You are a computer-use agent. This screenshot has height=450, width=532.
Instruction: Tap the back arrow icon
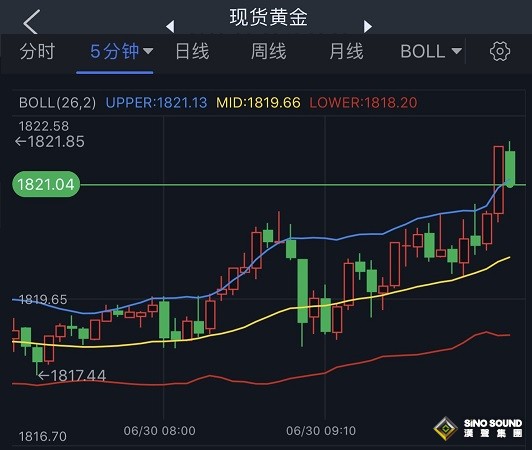point(32,22)
